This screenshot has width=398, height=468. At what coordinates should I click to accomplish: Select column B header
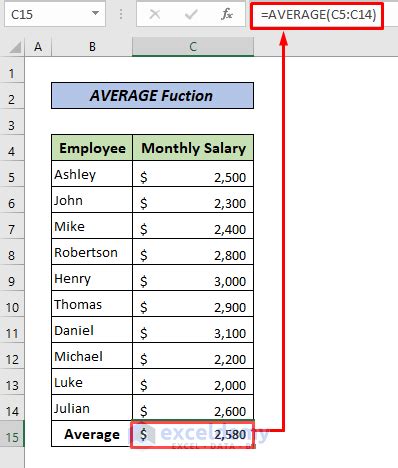coord(92,47)
